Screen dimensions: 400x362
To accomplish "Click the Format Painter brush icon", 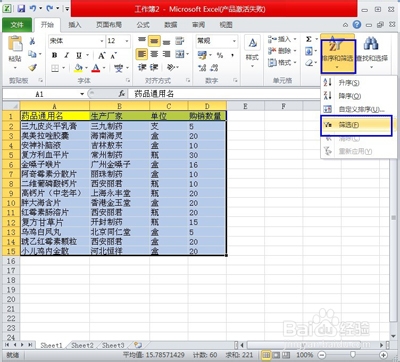I will tap(32, 67).
